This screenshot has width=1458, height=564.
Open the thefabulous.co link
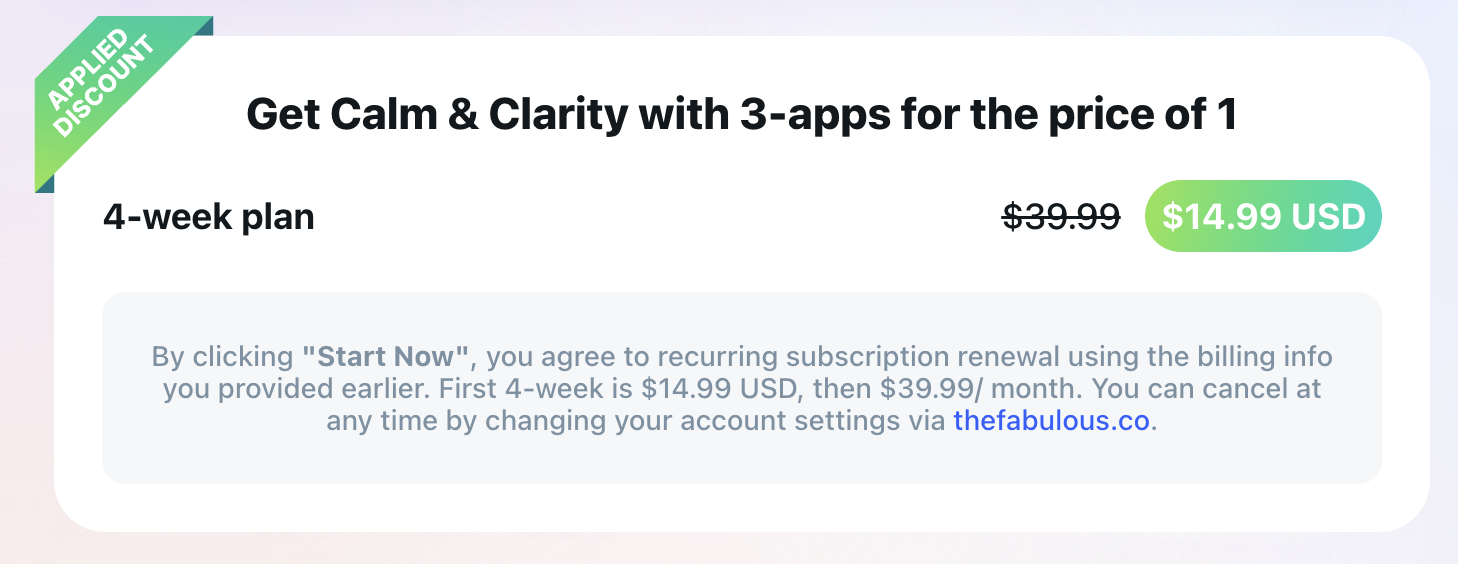pyautogui.click(x=1051, y=420)
